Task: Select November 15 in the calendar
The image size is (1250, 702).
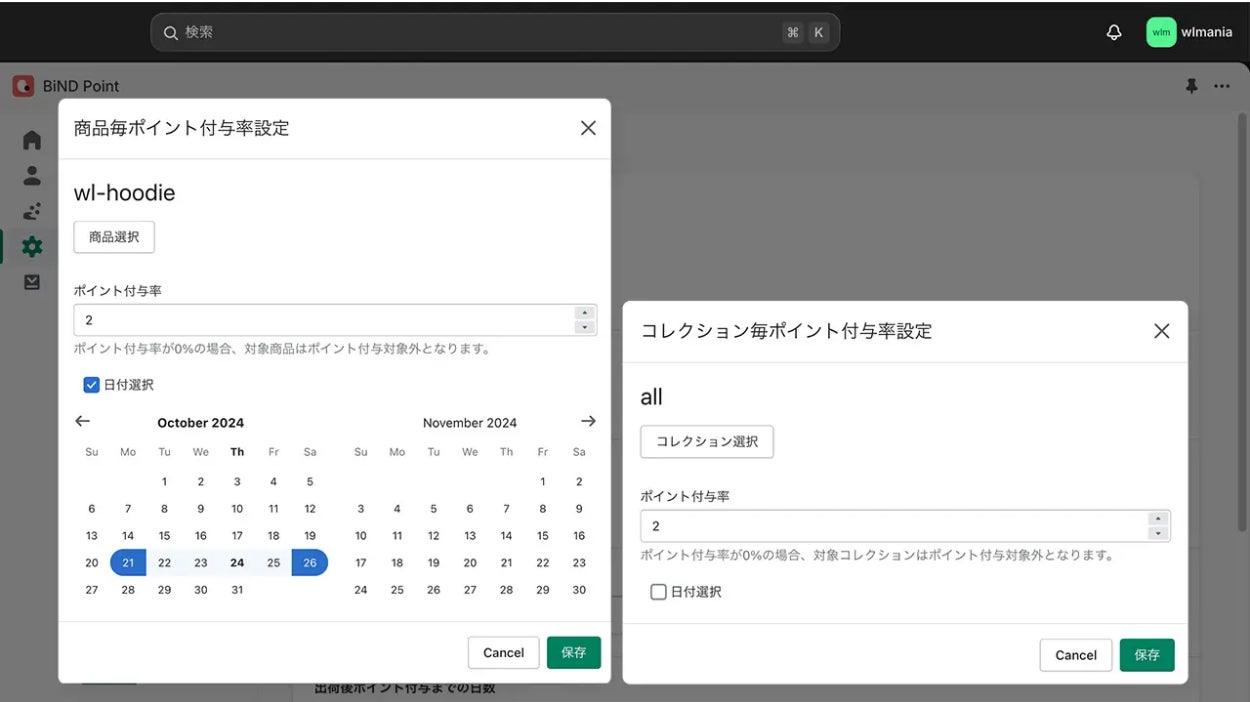Action: pyautogui.click(x=543, y=536)
